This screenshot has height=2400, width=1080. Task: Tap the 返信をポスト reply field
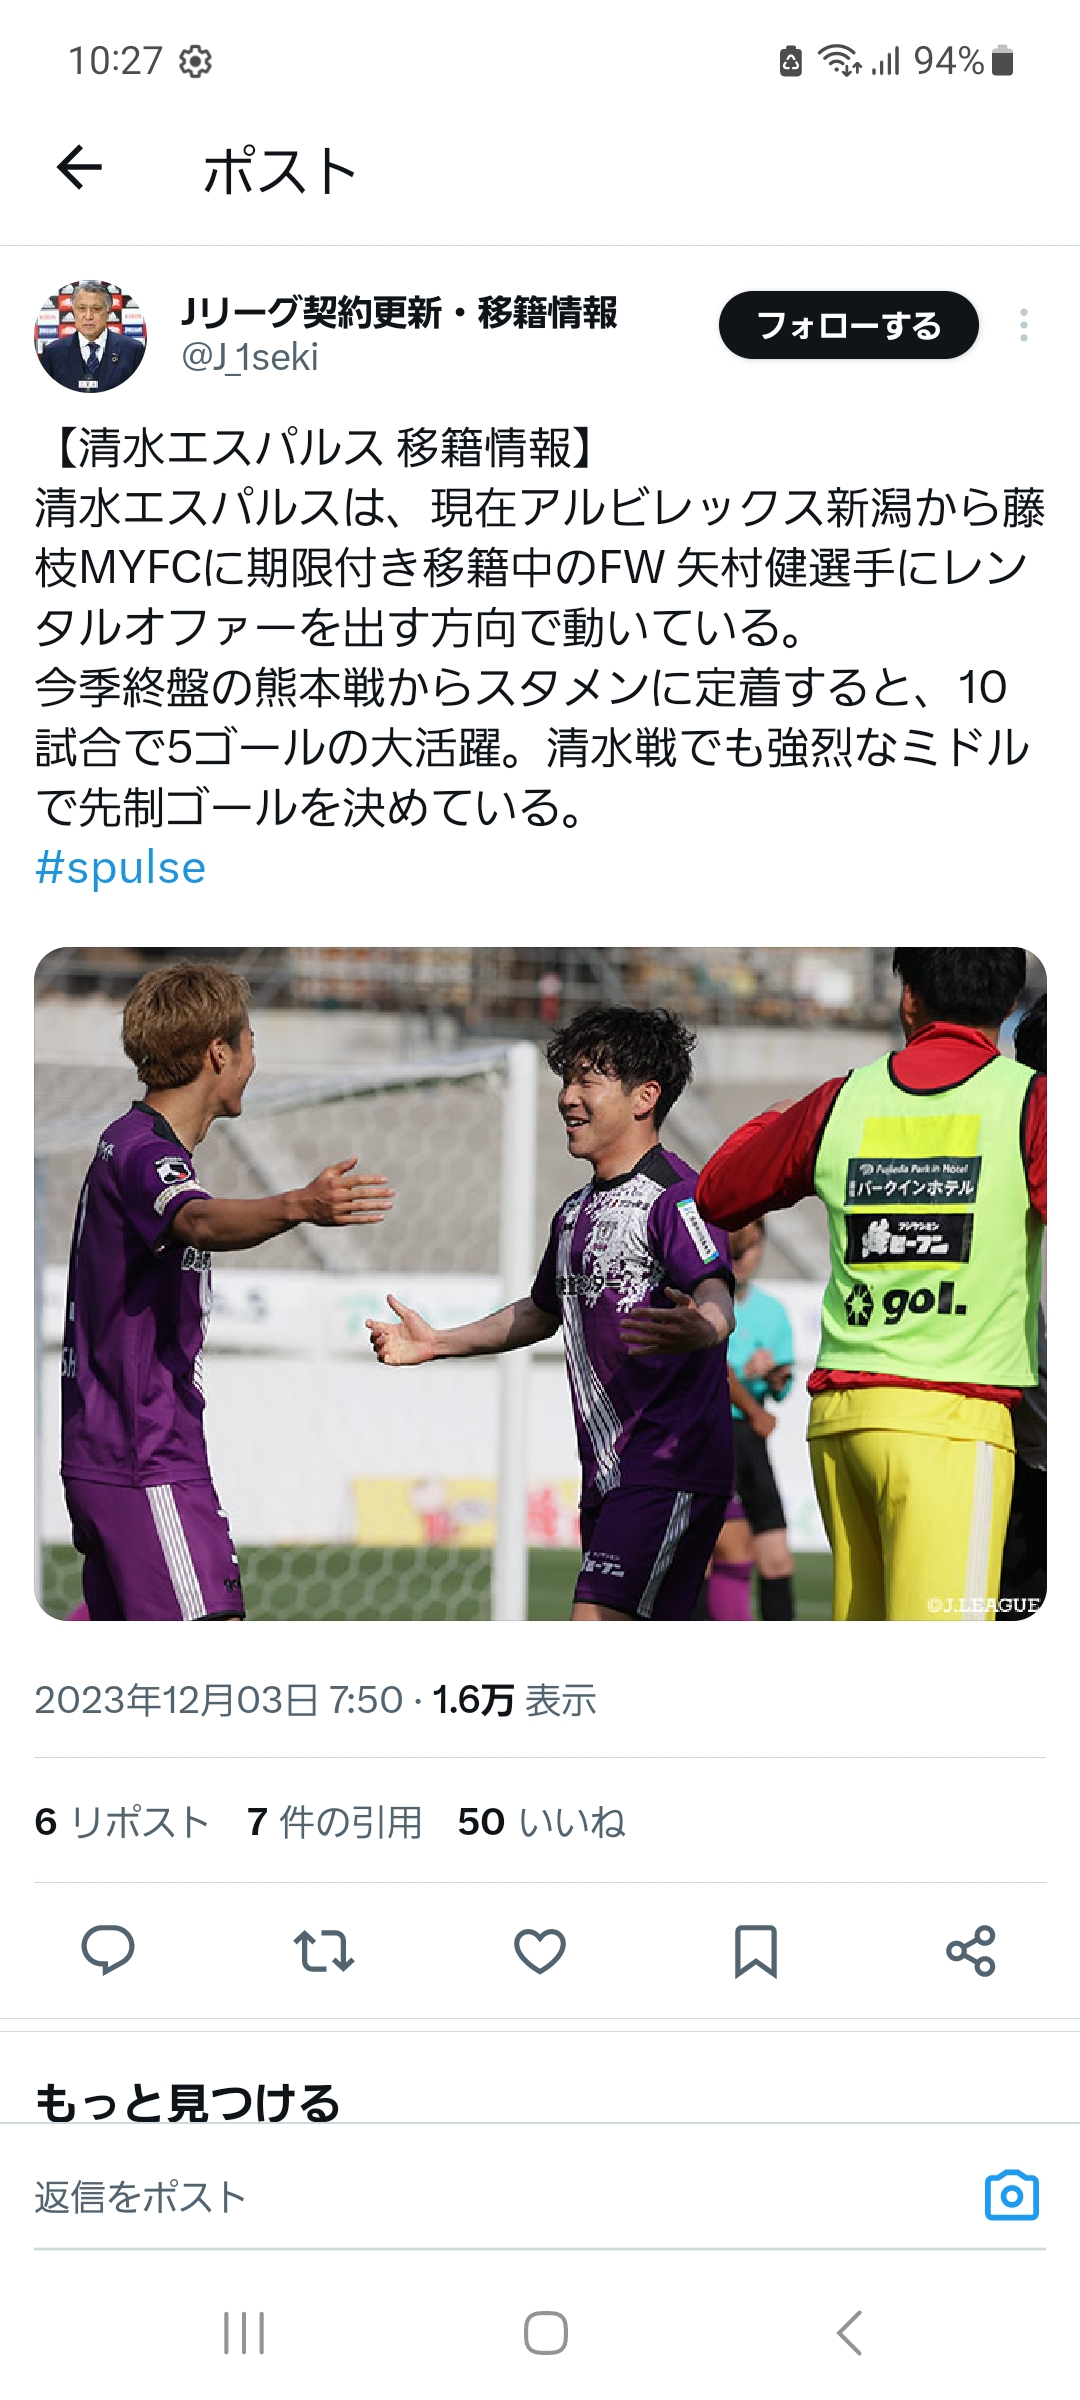(x=500, y=2198)
